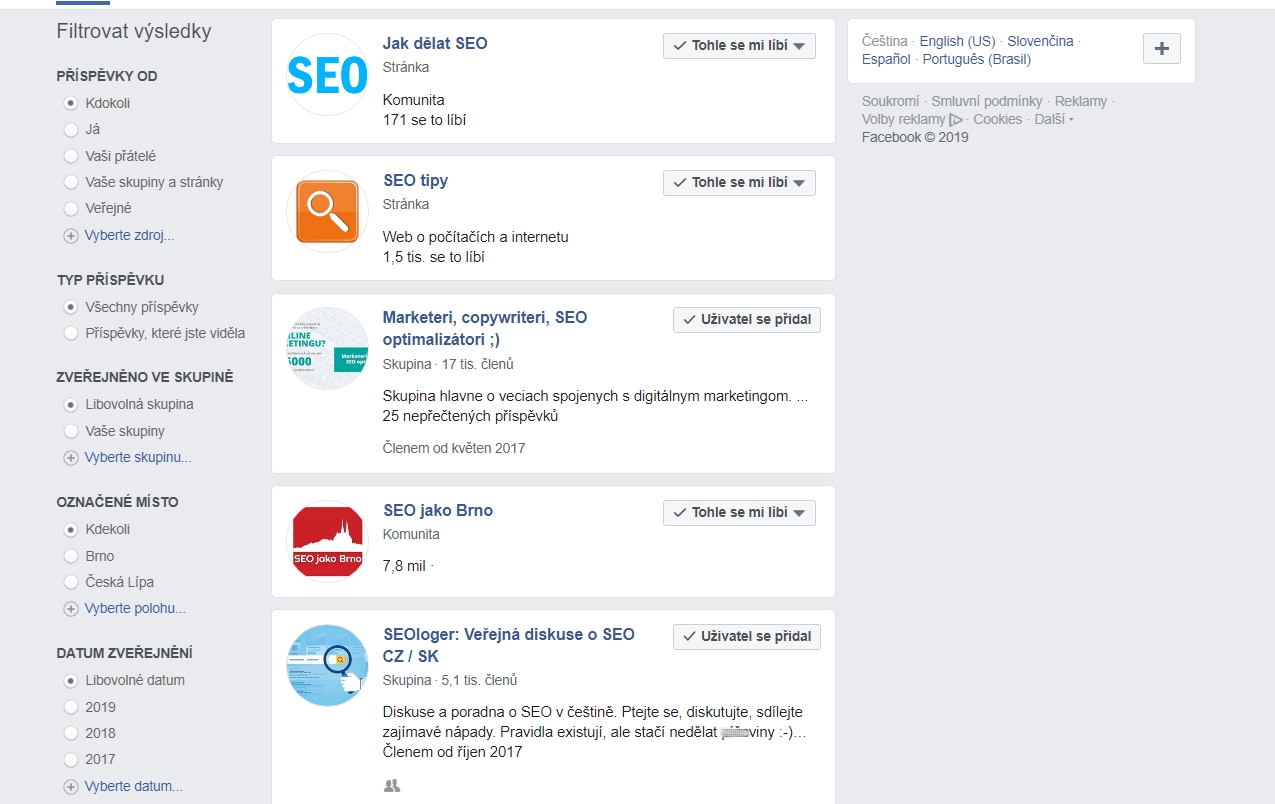Click the red SEO jako Brno logo

(x=328, y=541)
